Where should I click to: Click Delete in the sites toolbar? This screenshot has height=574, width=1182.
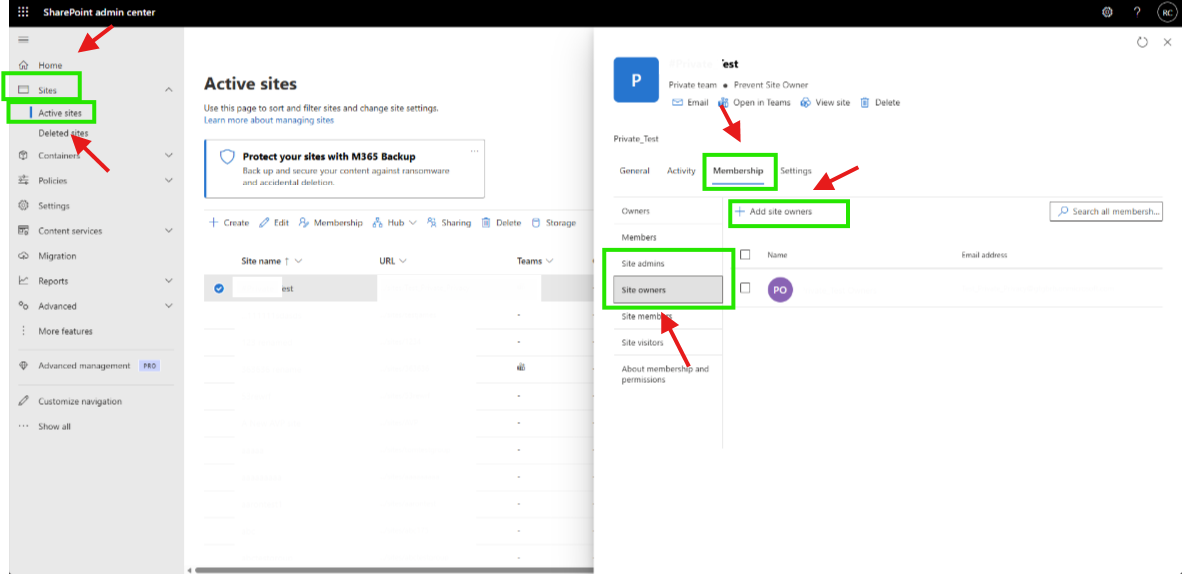pos(501,223)
